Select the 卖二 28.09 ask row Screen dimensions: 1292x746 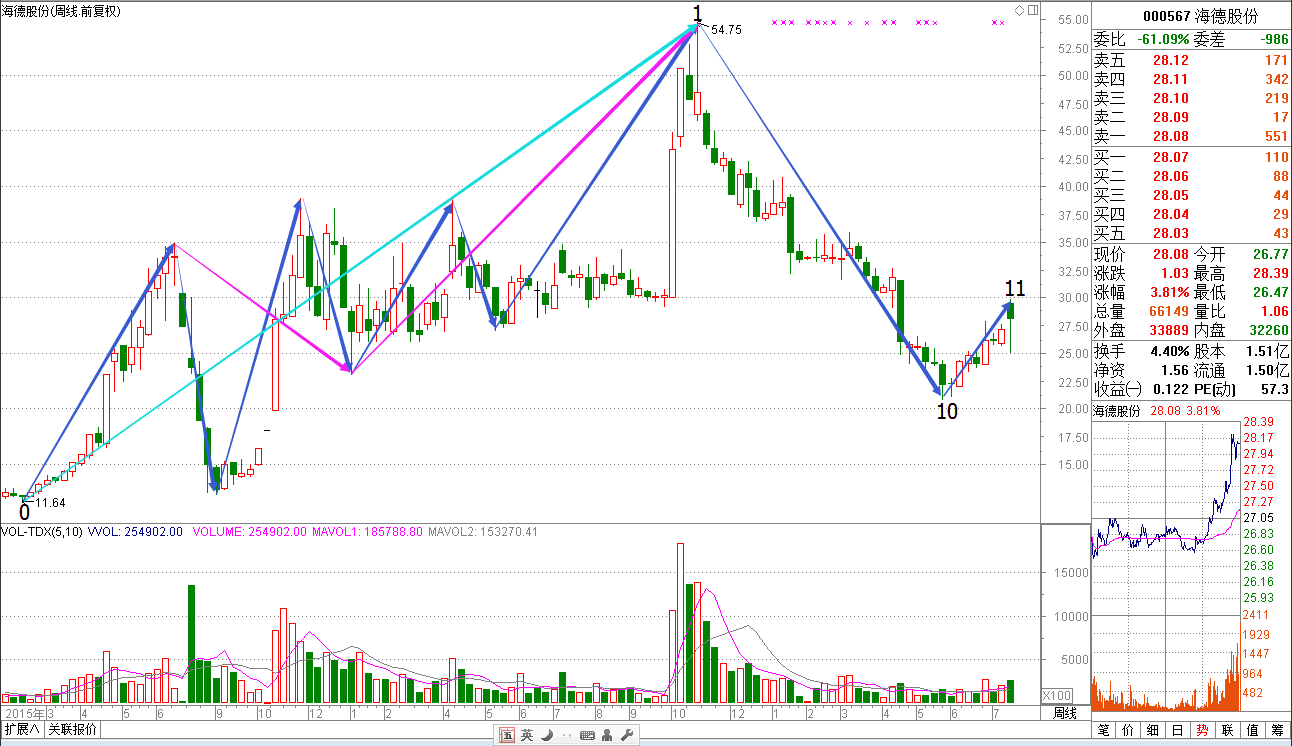1191,117
